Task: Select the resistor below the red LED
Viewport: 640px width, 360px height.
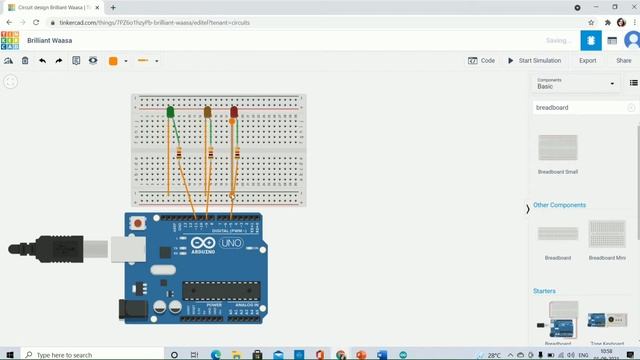Action: tap(237, 153)
